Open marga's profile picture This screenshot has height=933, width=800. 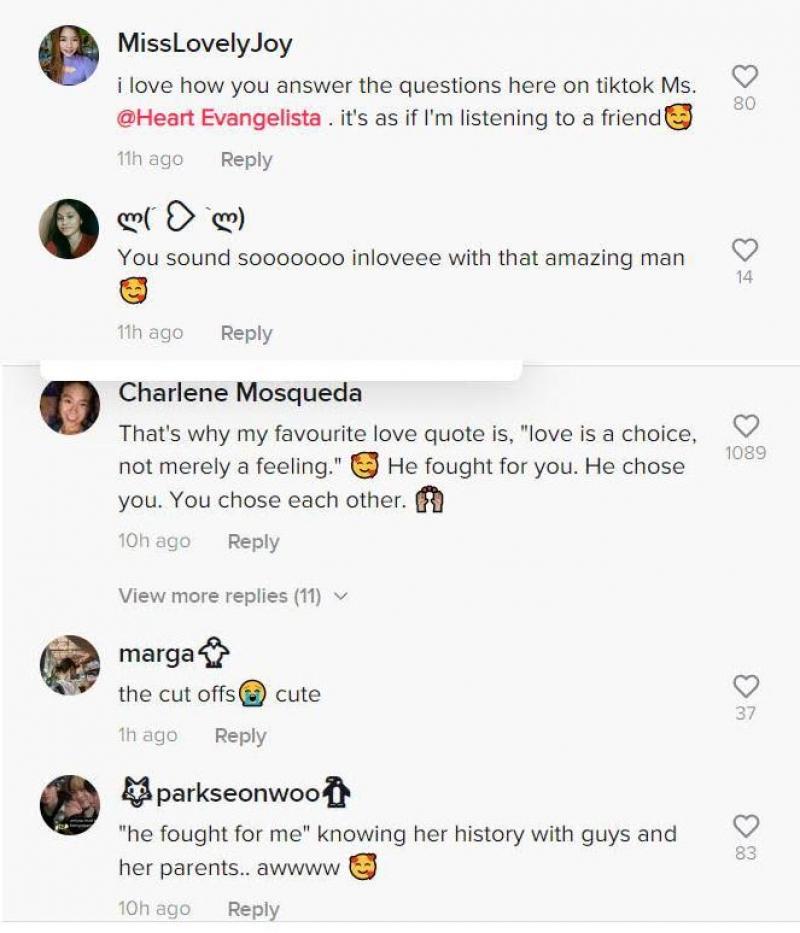[x=69, y=665]
